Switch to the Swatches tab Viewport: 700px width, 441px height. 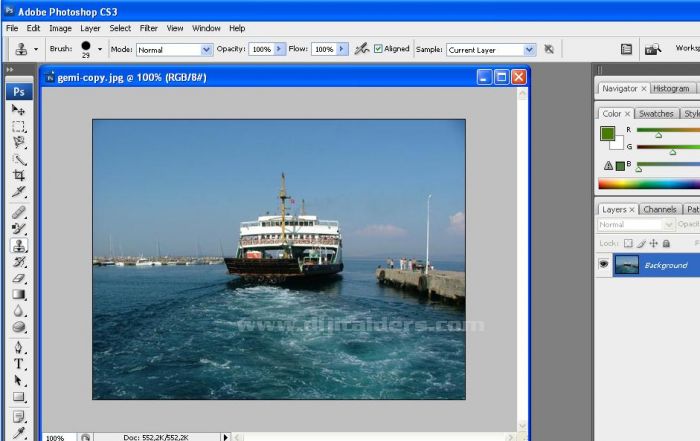point(656,114)
